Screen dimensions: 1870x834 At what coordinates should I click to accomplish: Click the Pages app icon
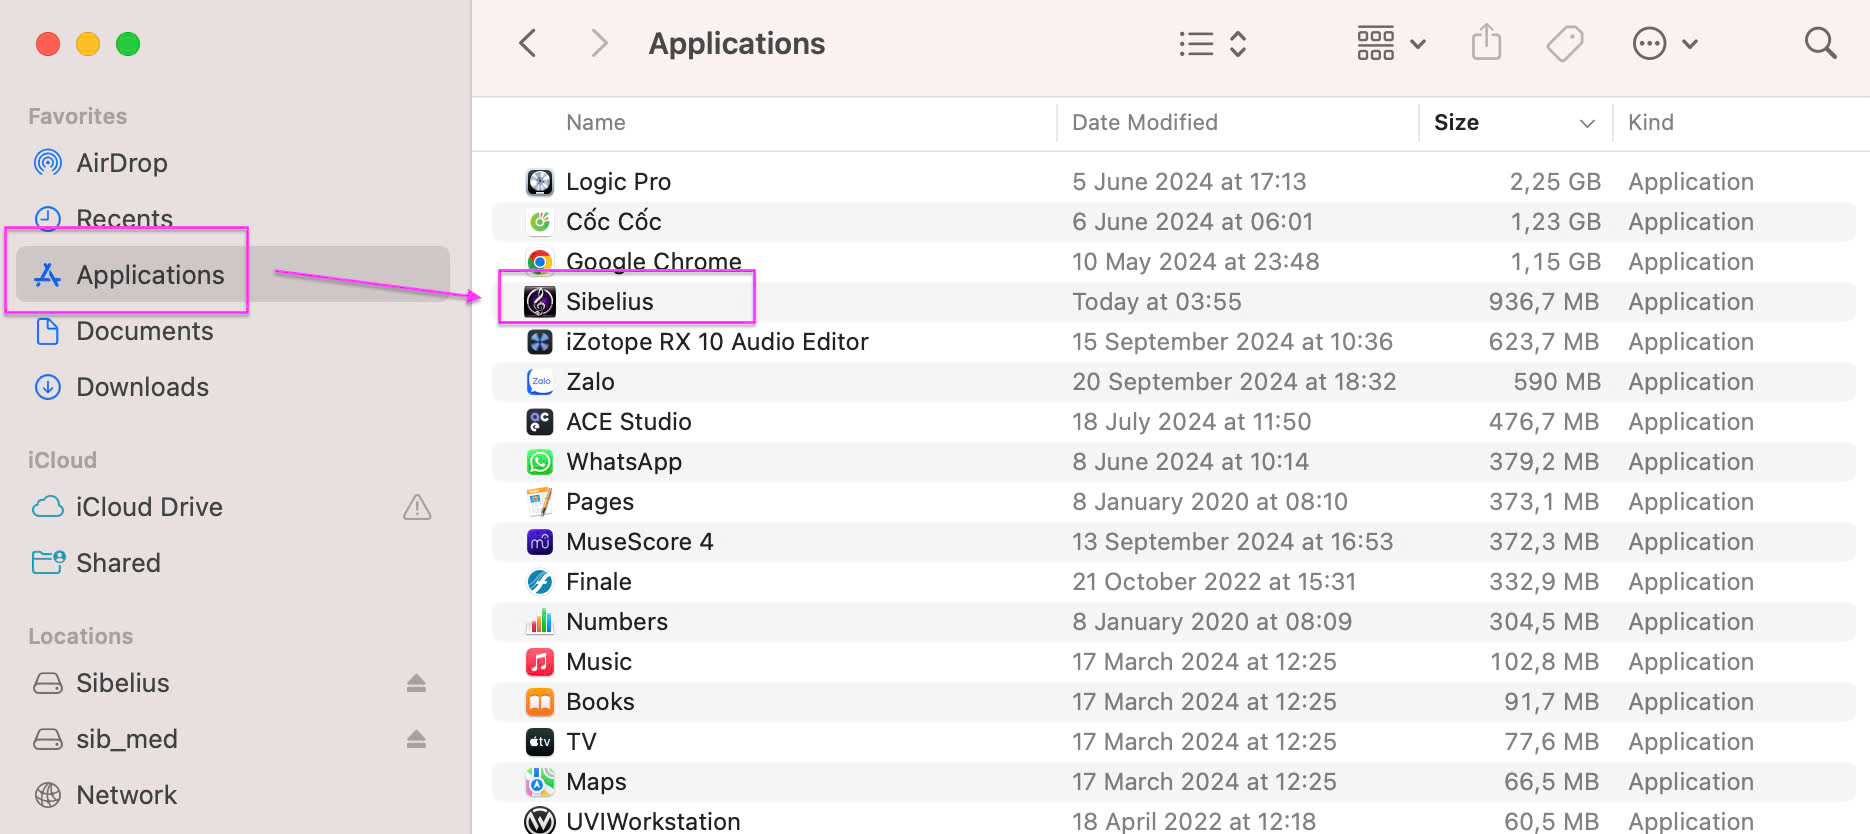540,501
